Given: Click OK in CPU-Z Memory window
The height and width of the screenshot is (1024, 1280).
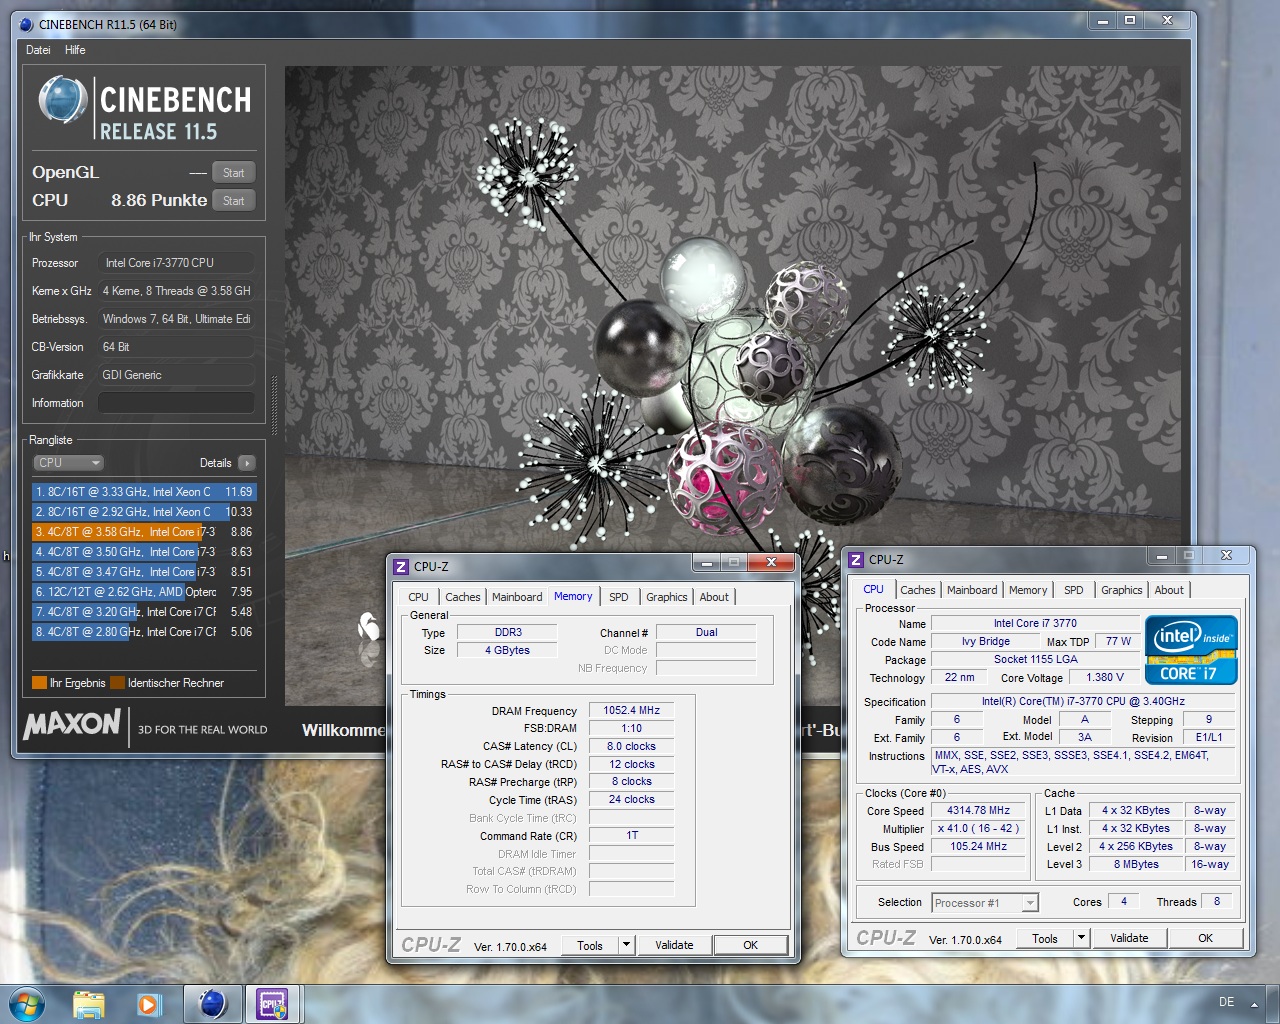Looking at the screenshot, I should [751, 945].
